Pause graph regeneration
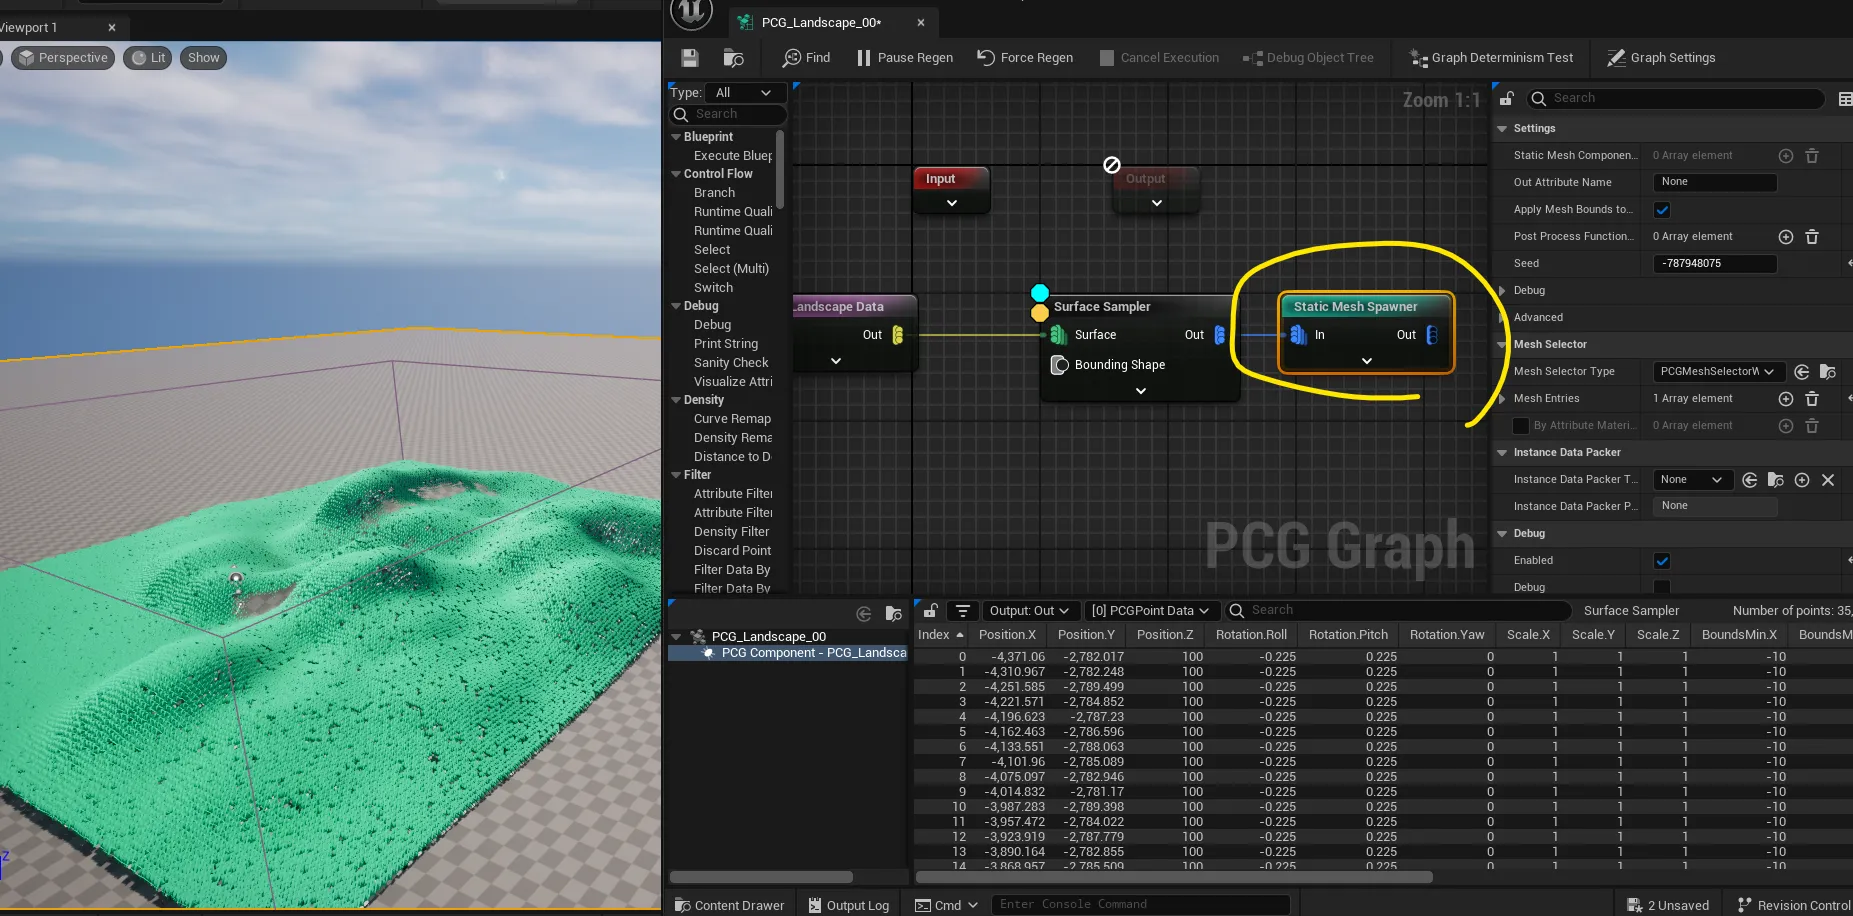The height and width of the screenshot is (916, 1853). coord(904,58)
